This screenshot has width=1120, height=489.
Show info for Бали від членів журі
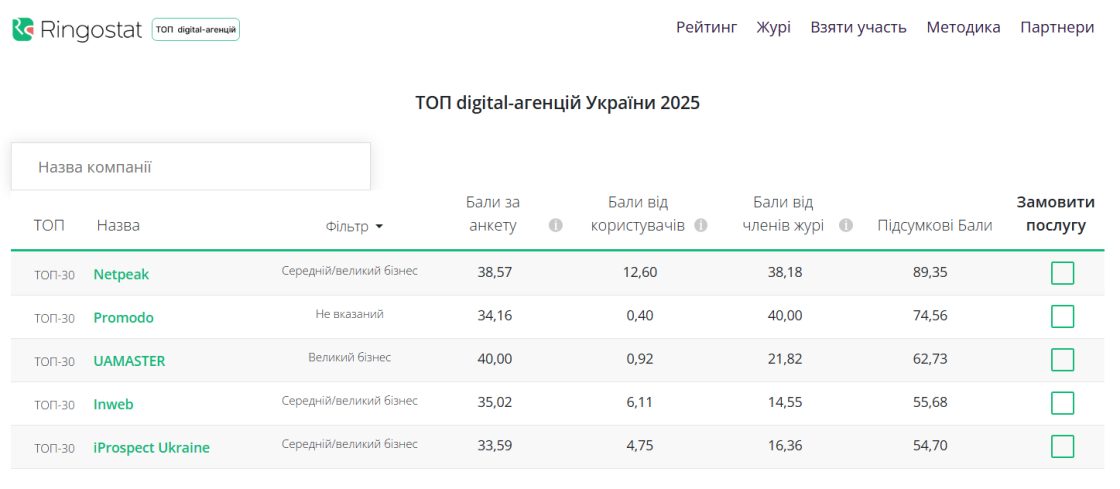click(846, 226)
